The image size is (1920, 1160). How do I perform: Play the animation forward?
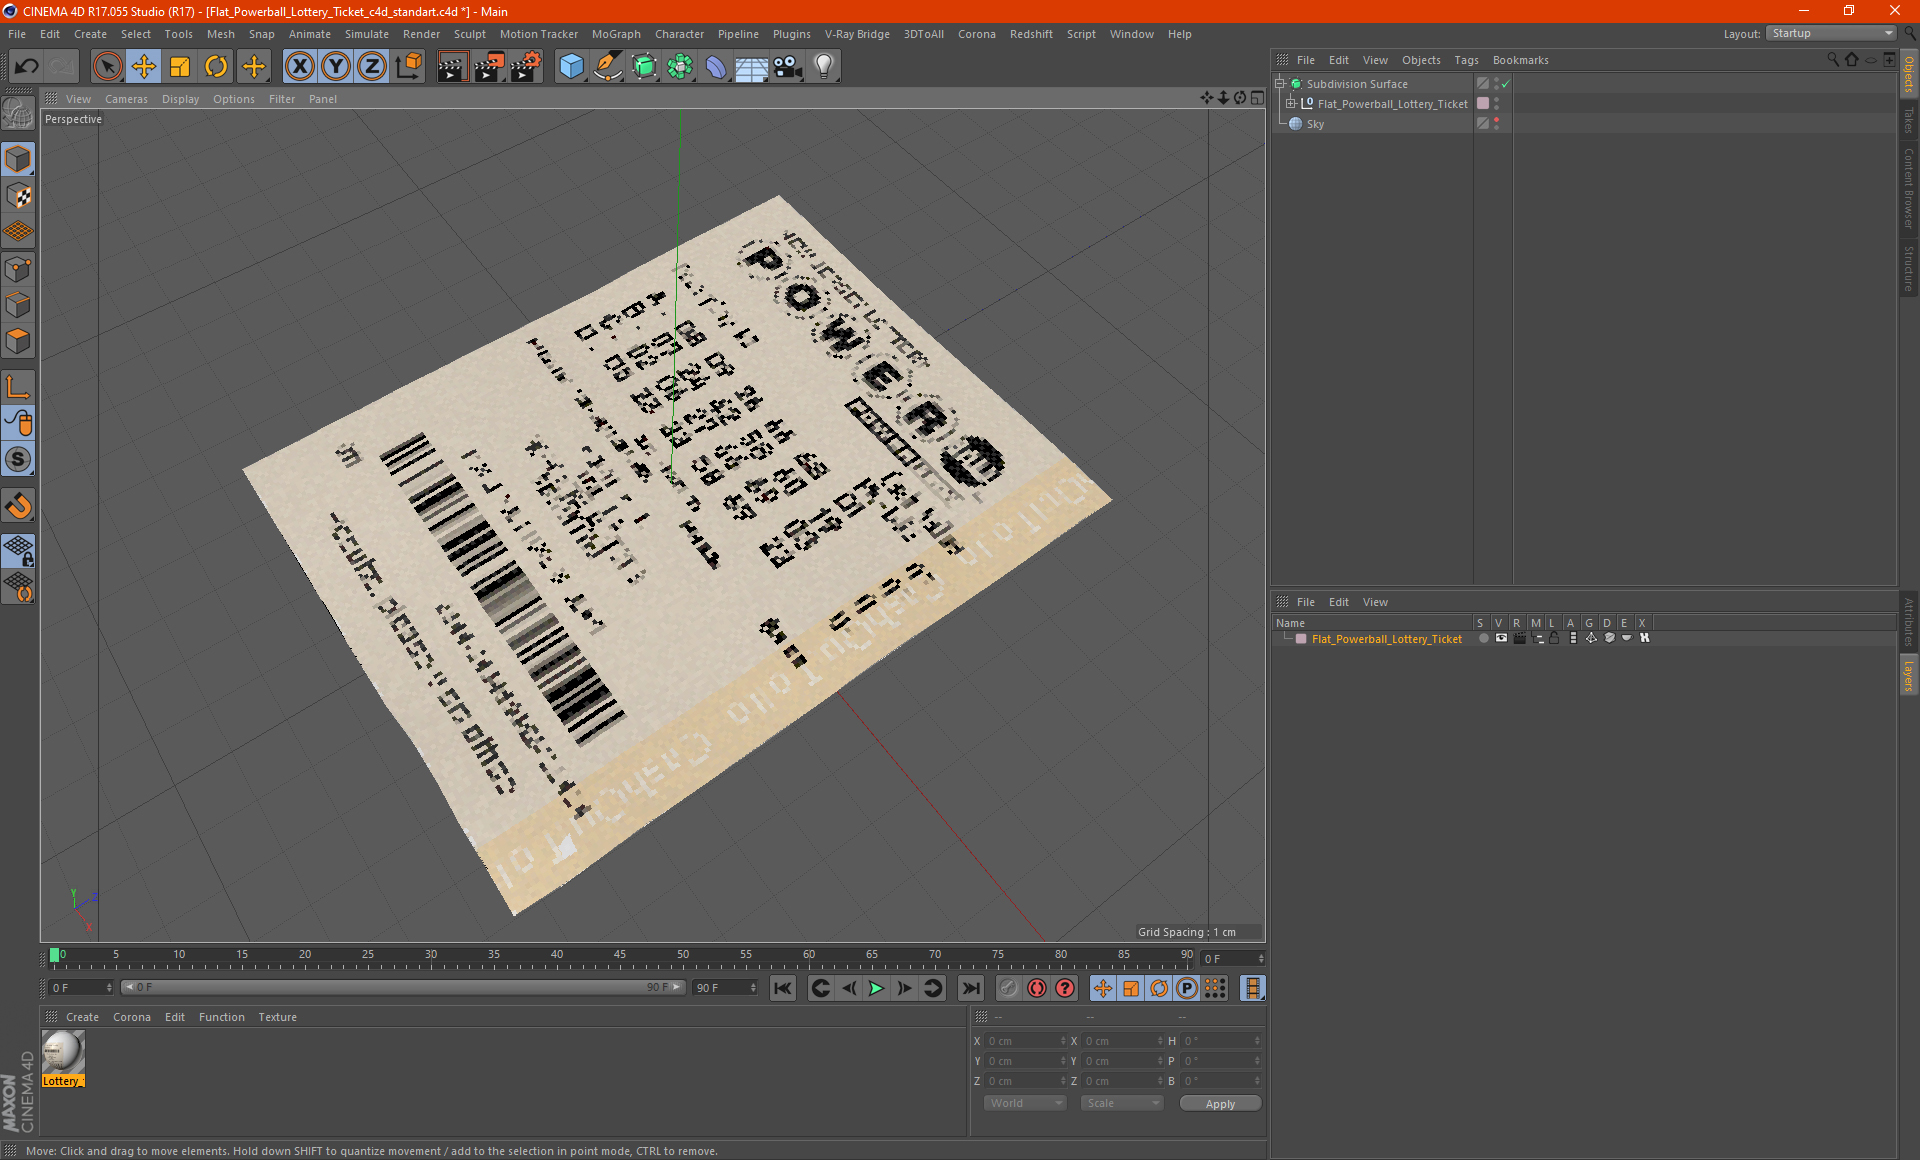[x=876, y=988]
